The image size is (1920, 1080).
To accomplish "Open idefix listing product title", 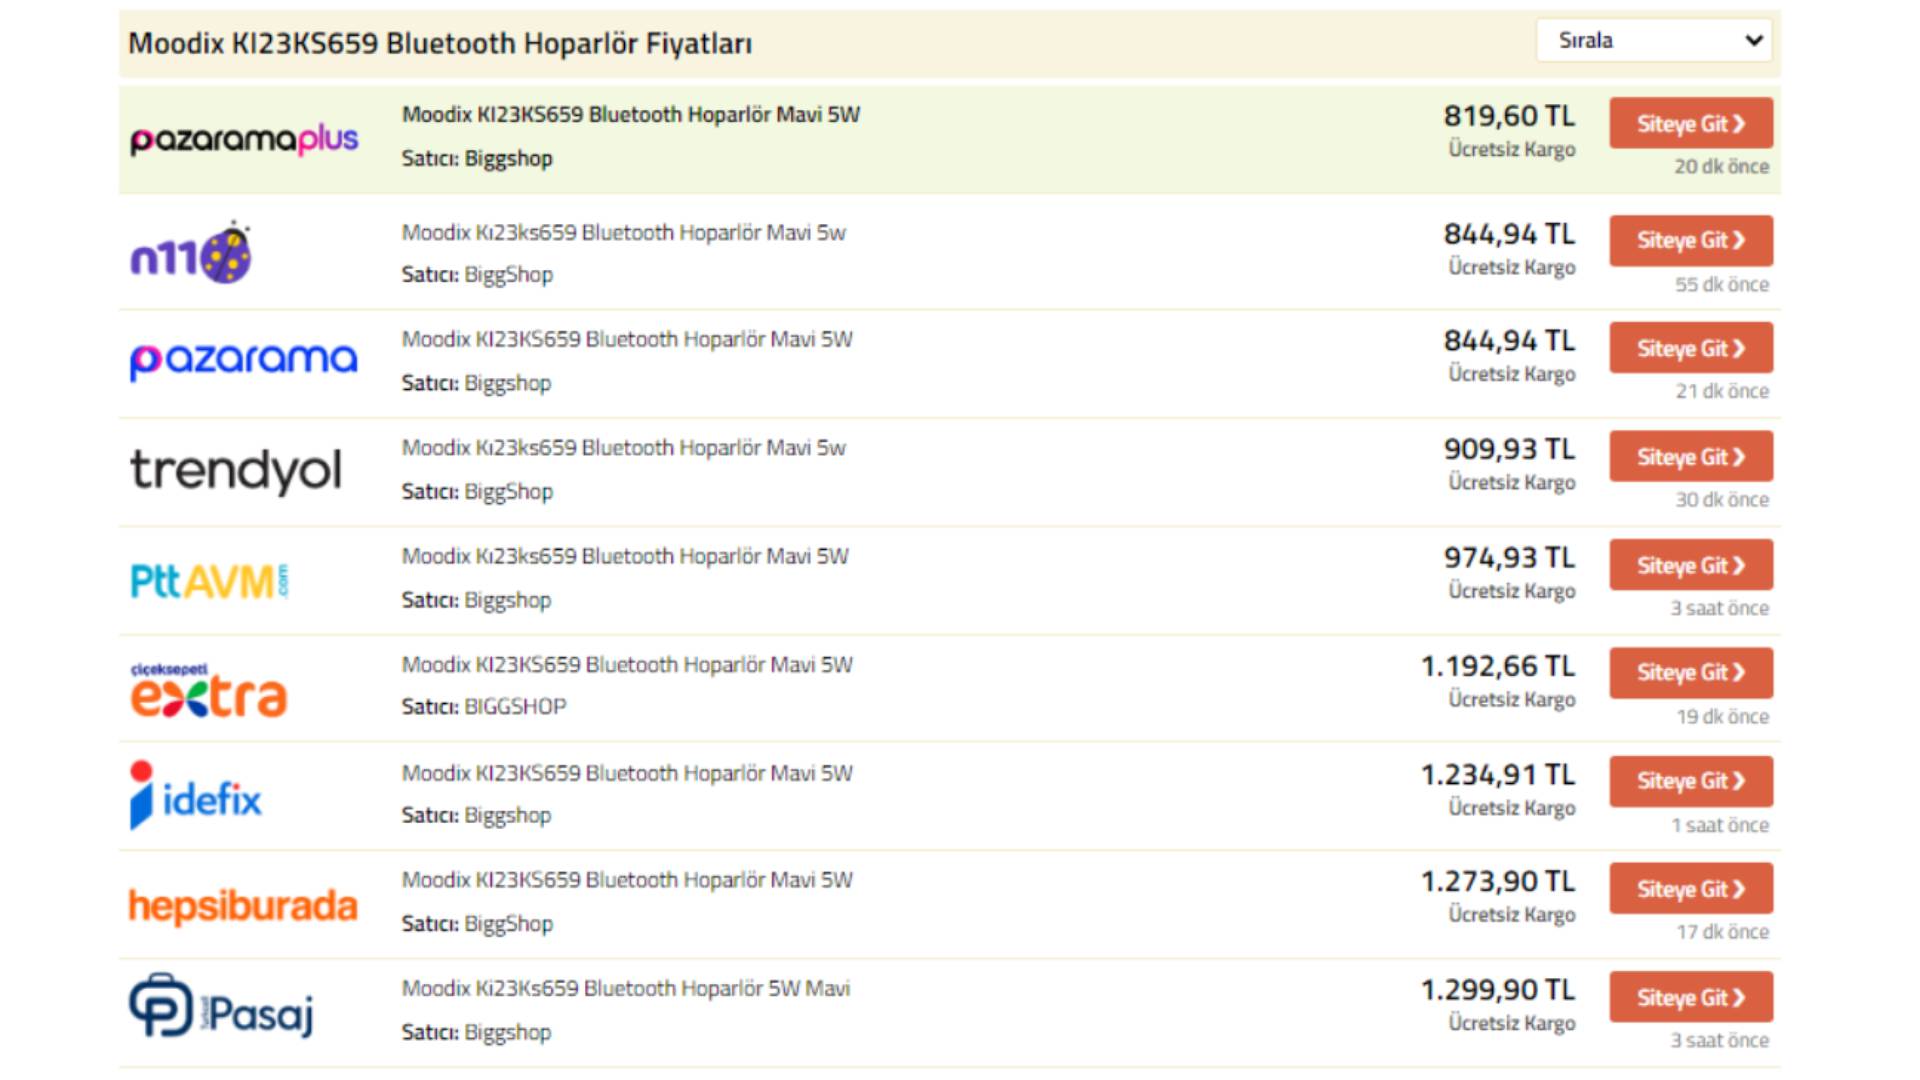I will [x=627, y=774].
